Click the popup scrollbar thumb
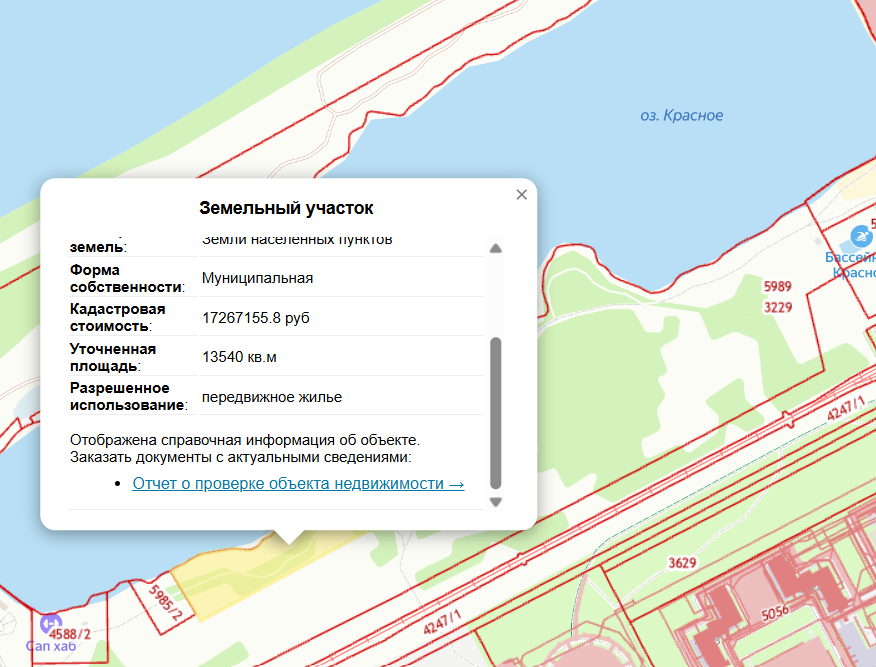Image resolution: width=876 pixels, height=667 pixels. [x=496, y=413]
